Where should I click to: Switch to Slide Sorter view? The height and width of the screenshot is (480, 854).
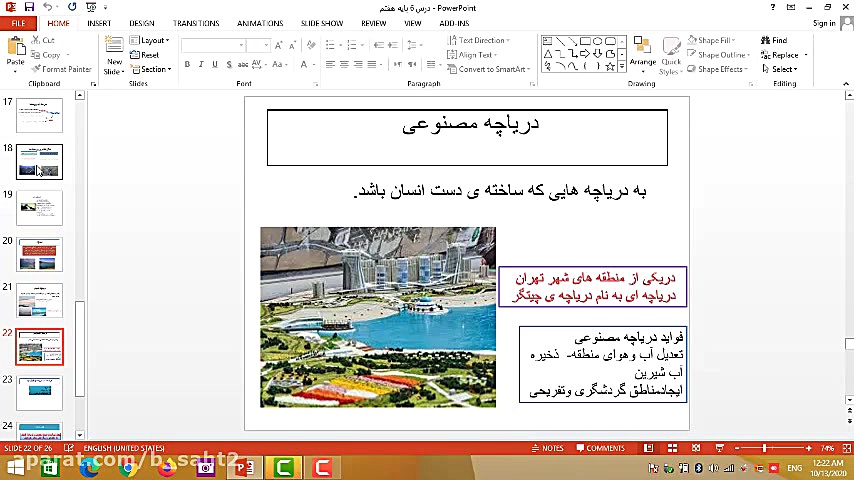[x=673, y=448]
